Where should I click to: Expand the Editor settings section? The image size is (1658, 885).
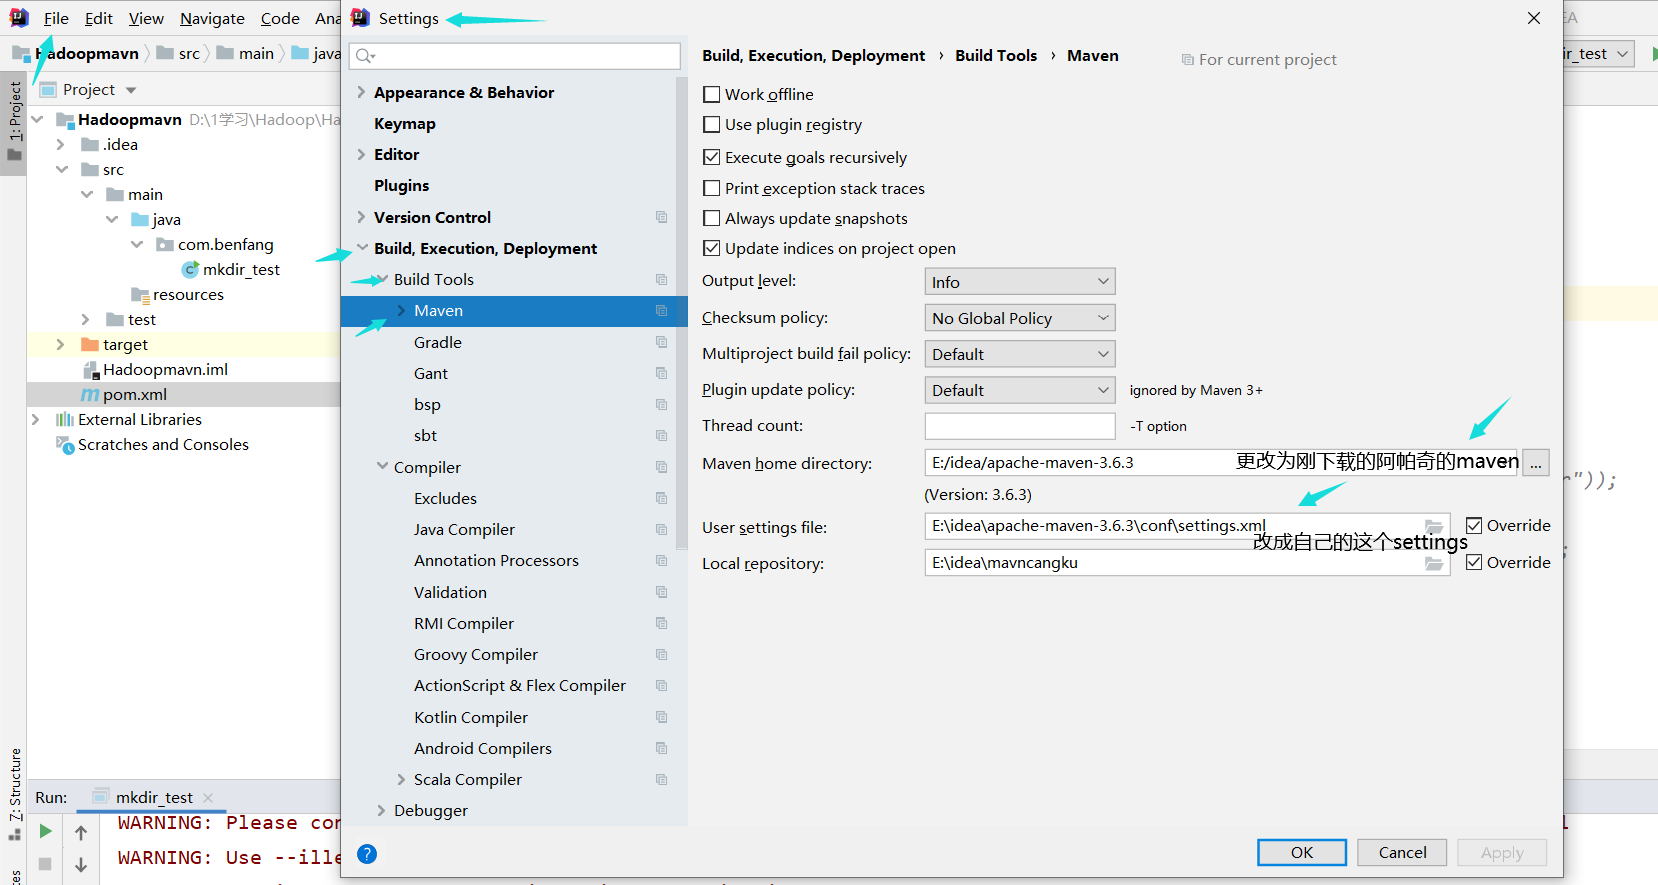(361, 154)
